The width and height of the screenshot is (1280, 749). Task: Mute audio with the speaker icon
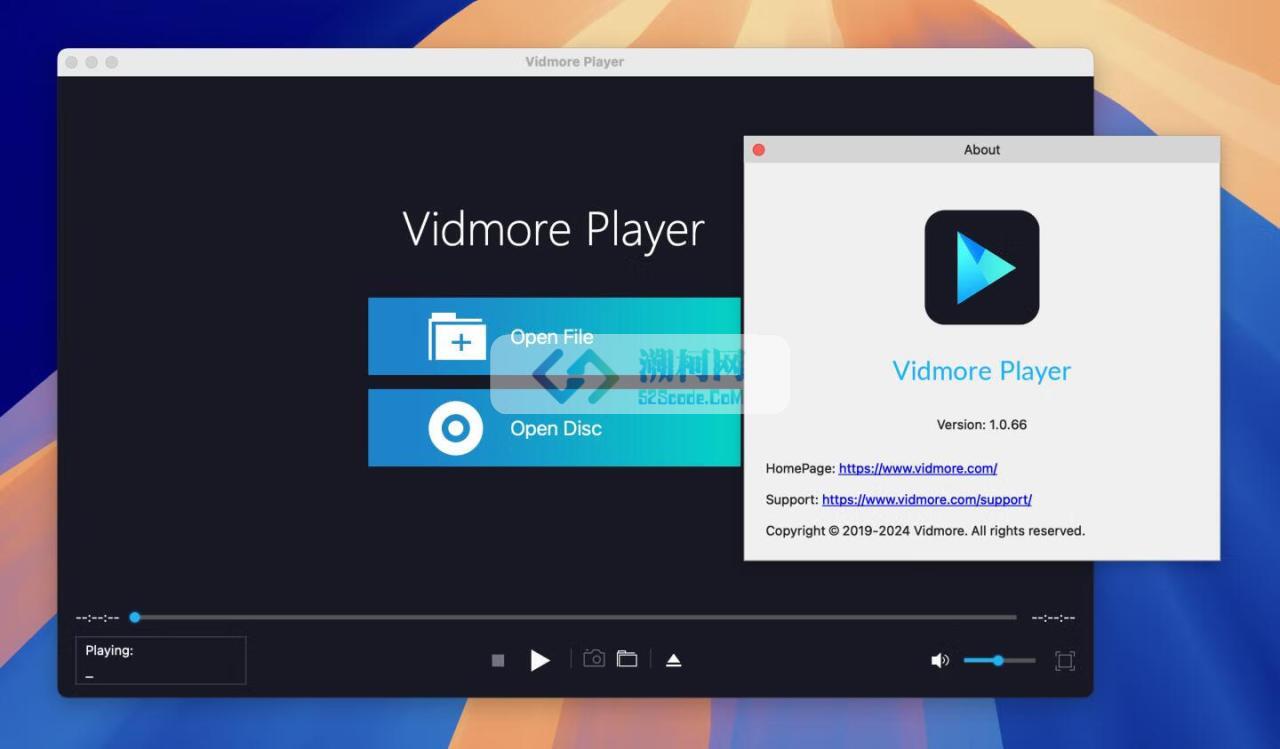(x=940, y=660)
